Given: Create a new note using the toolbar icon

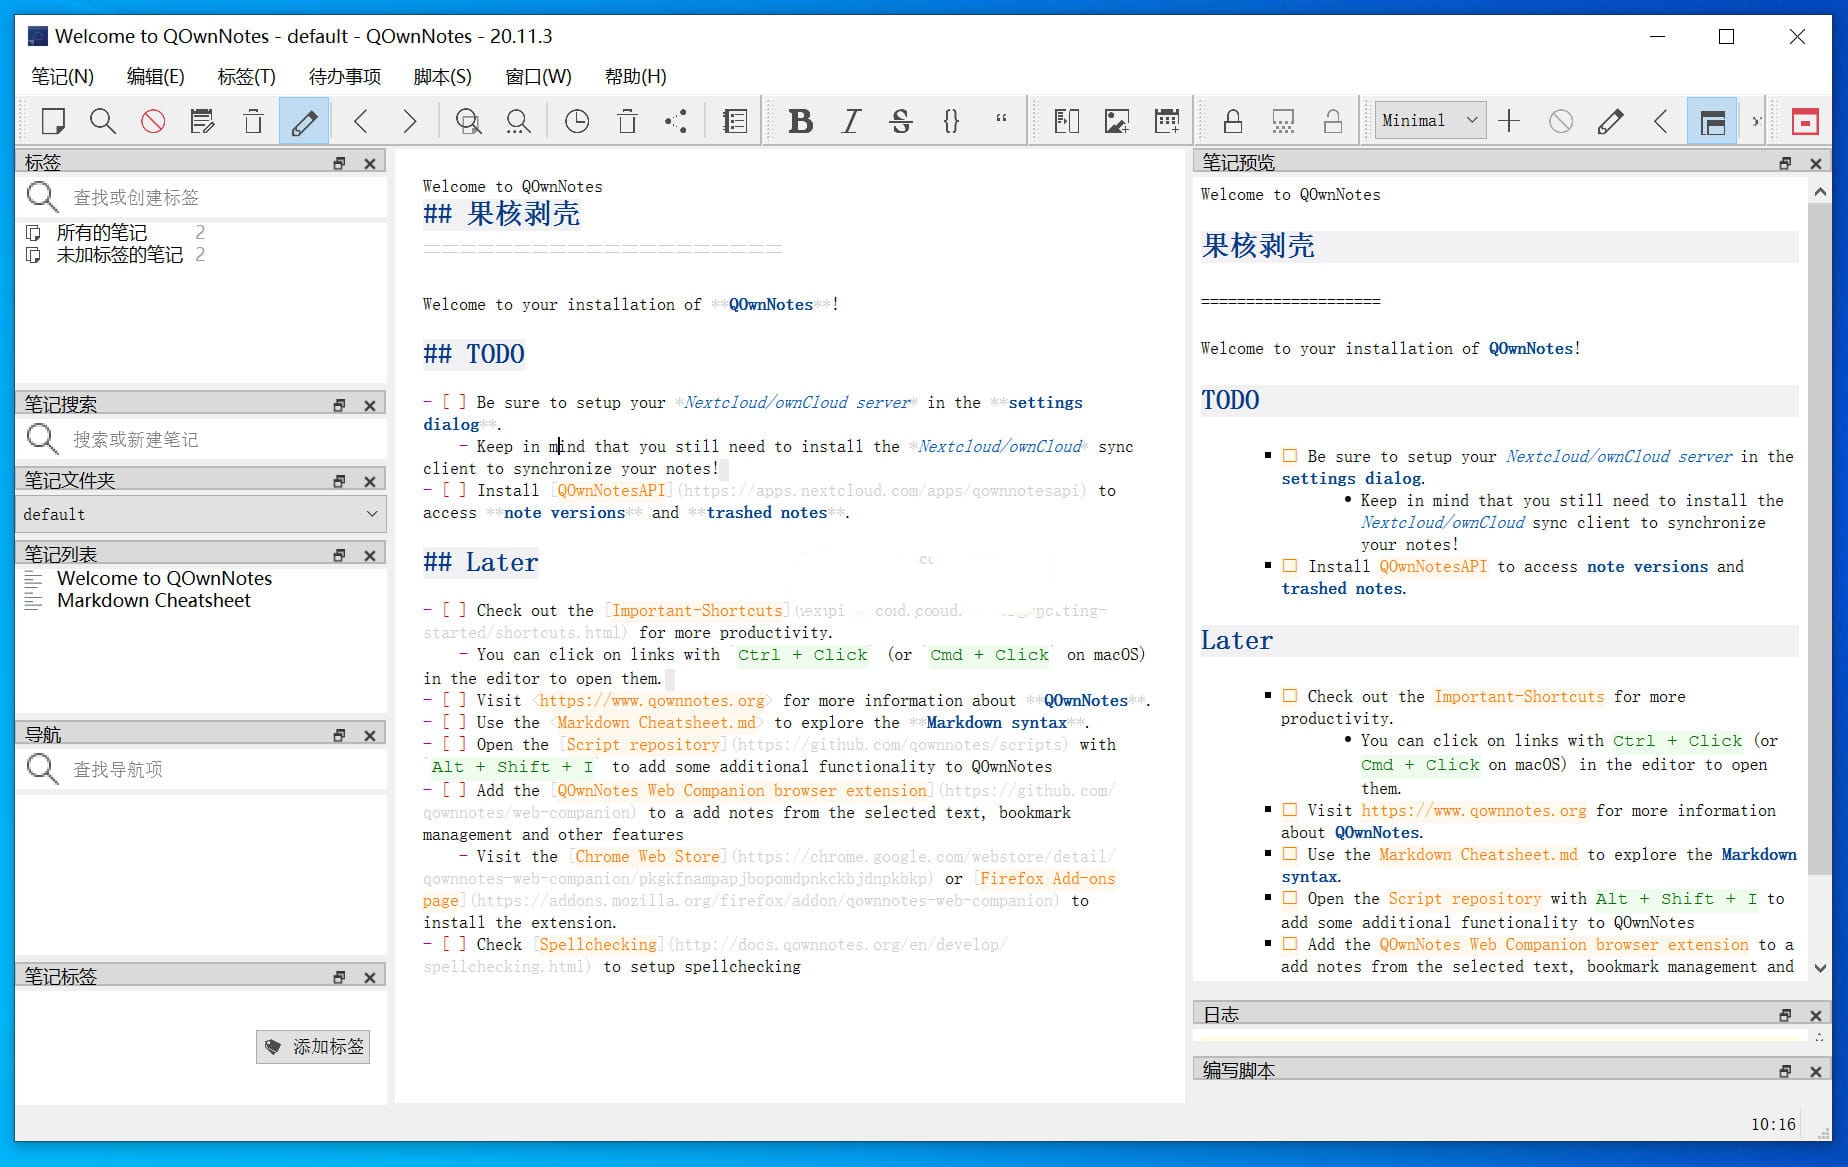Looking at the screenshot, I should coord(52,121).
